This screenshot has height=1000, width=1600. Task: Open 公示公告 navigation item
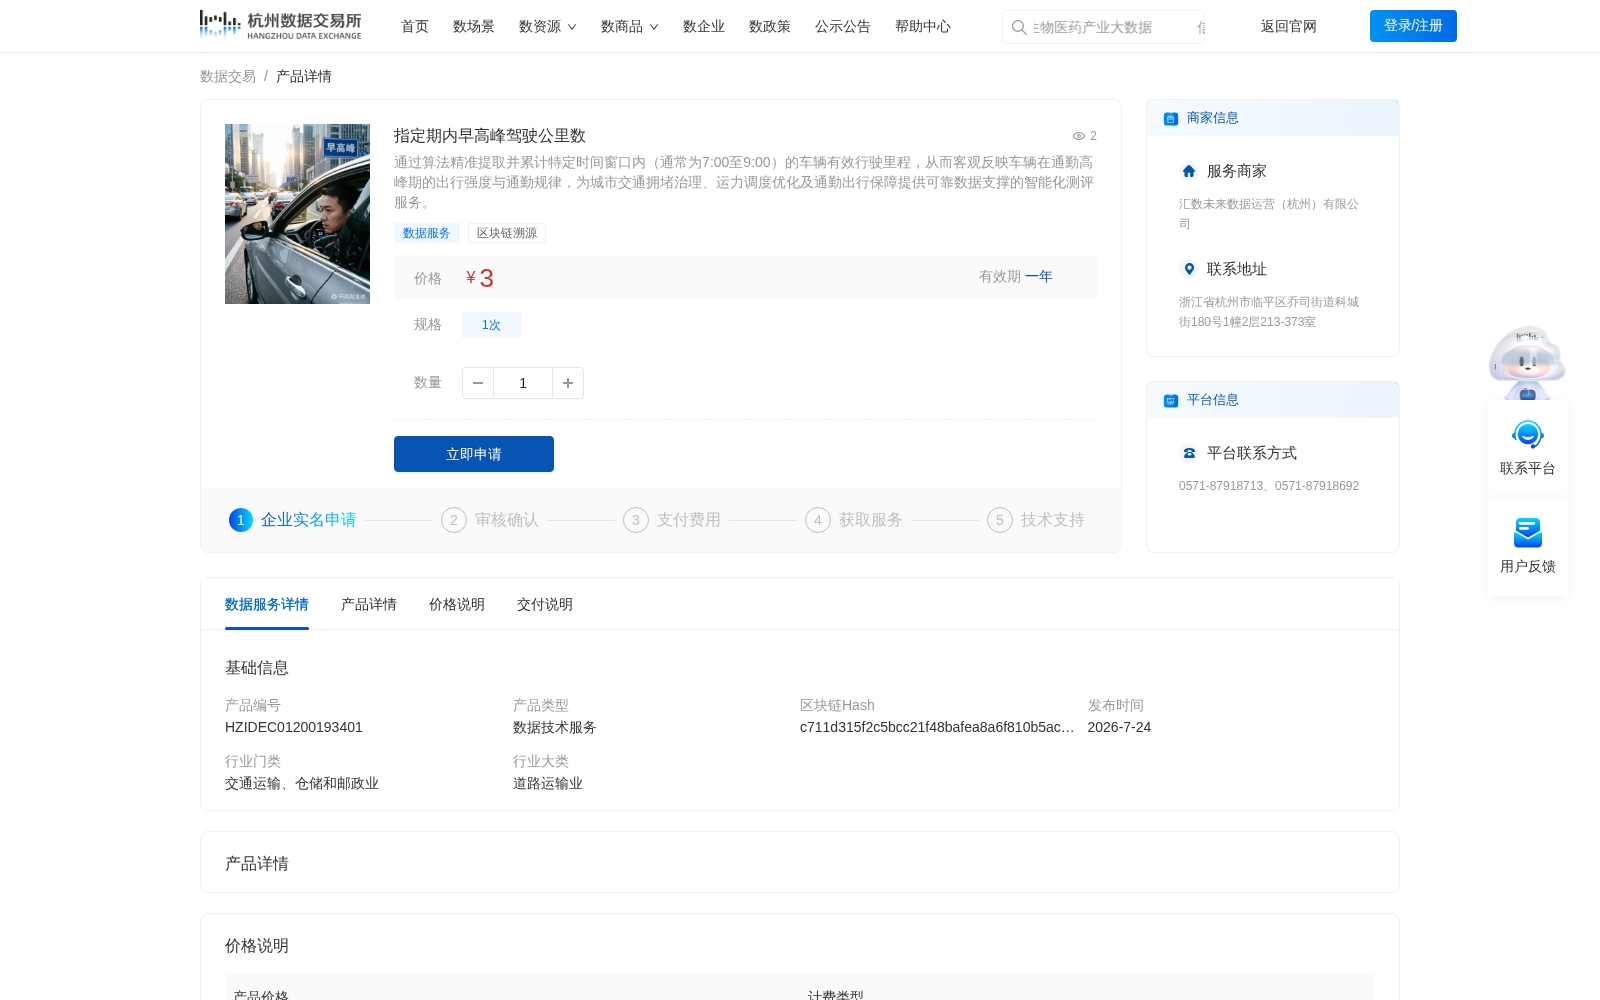point(843,26)
